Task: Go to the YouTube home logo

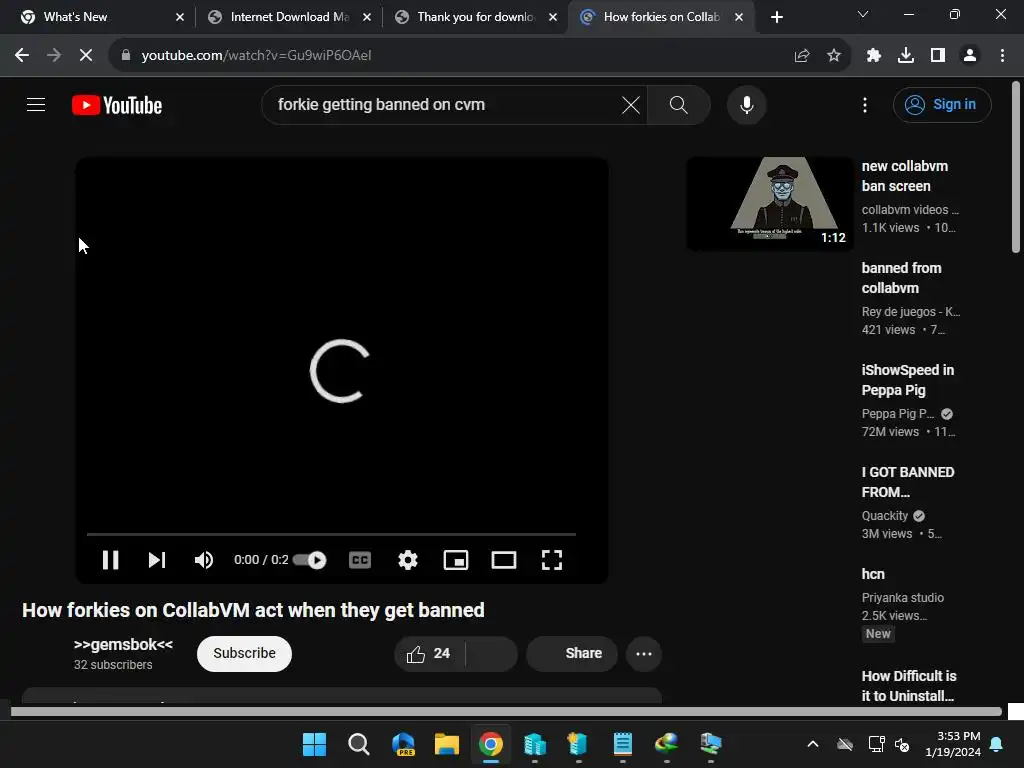Action: pyautogui.click(x=117, y=105)
